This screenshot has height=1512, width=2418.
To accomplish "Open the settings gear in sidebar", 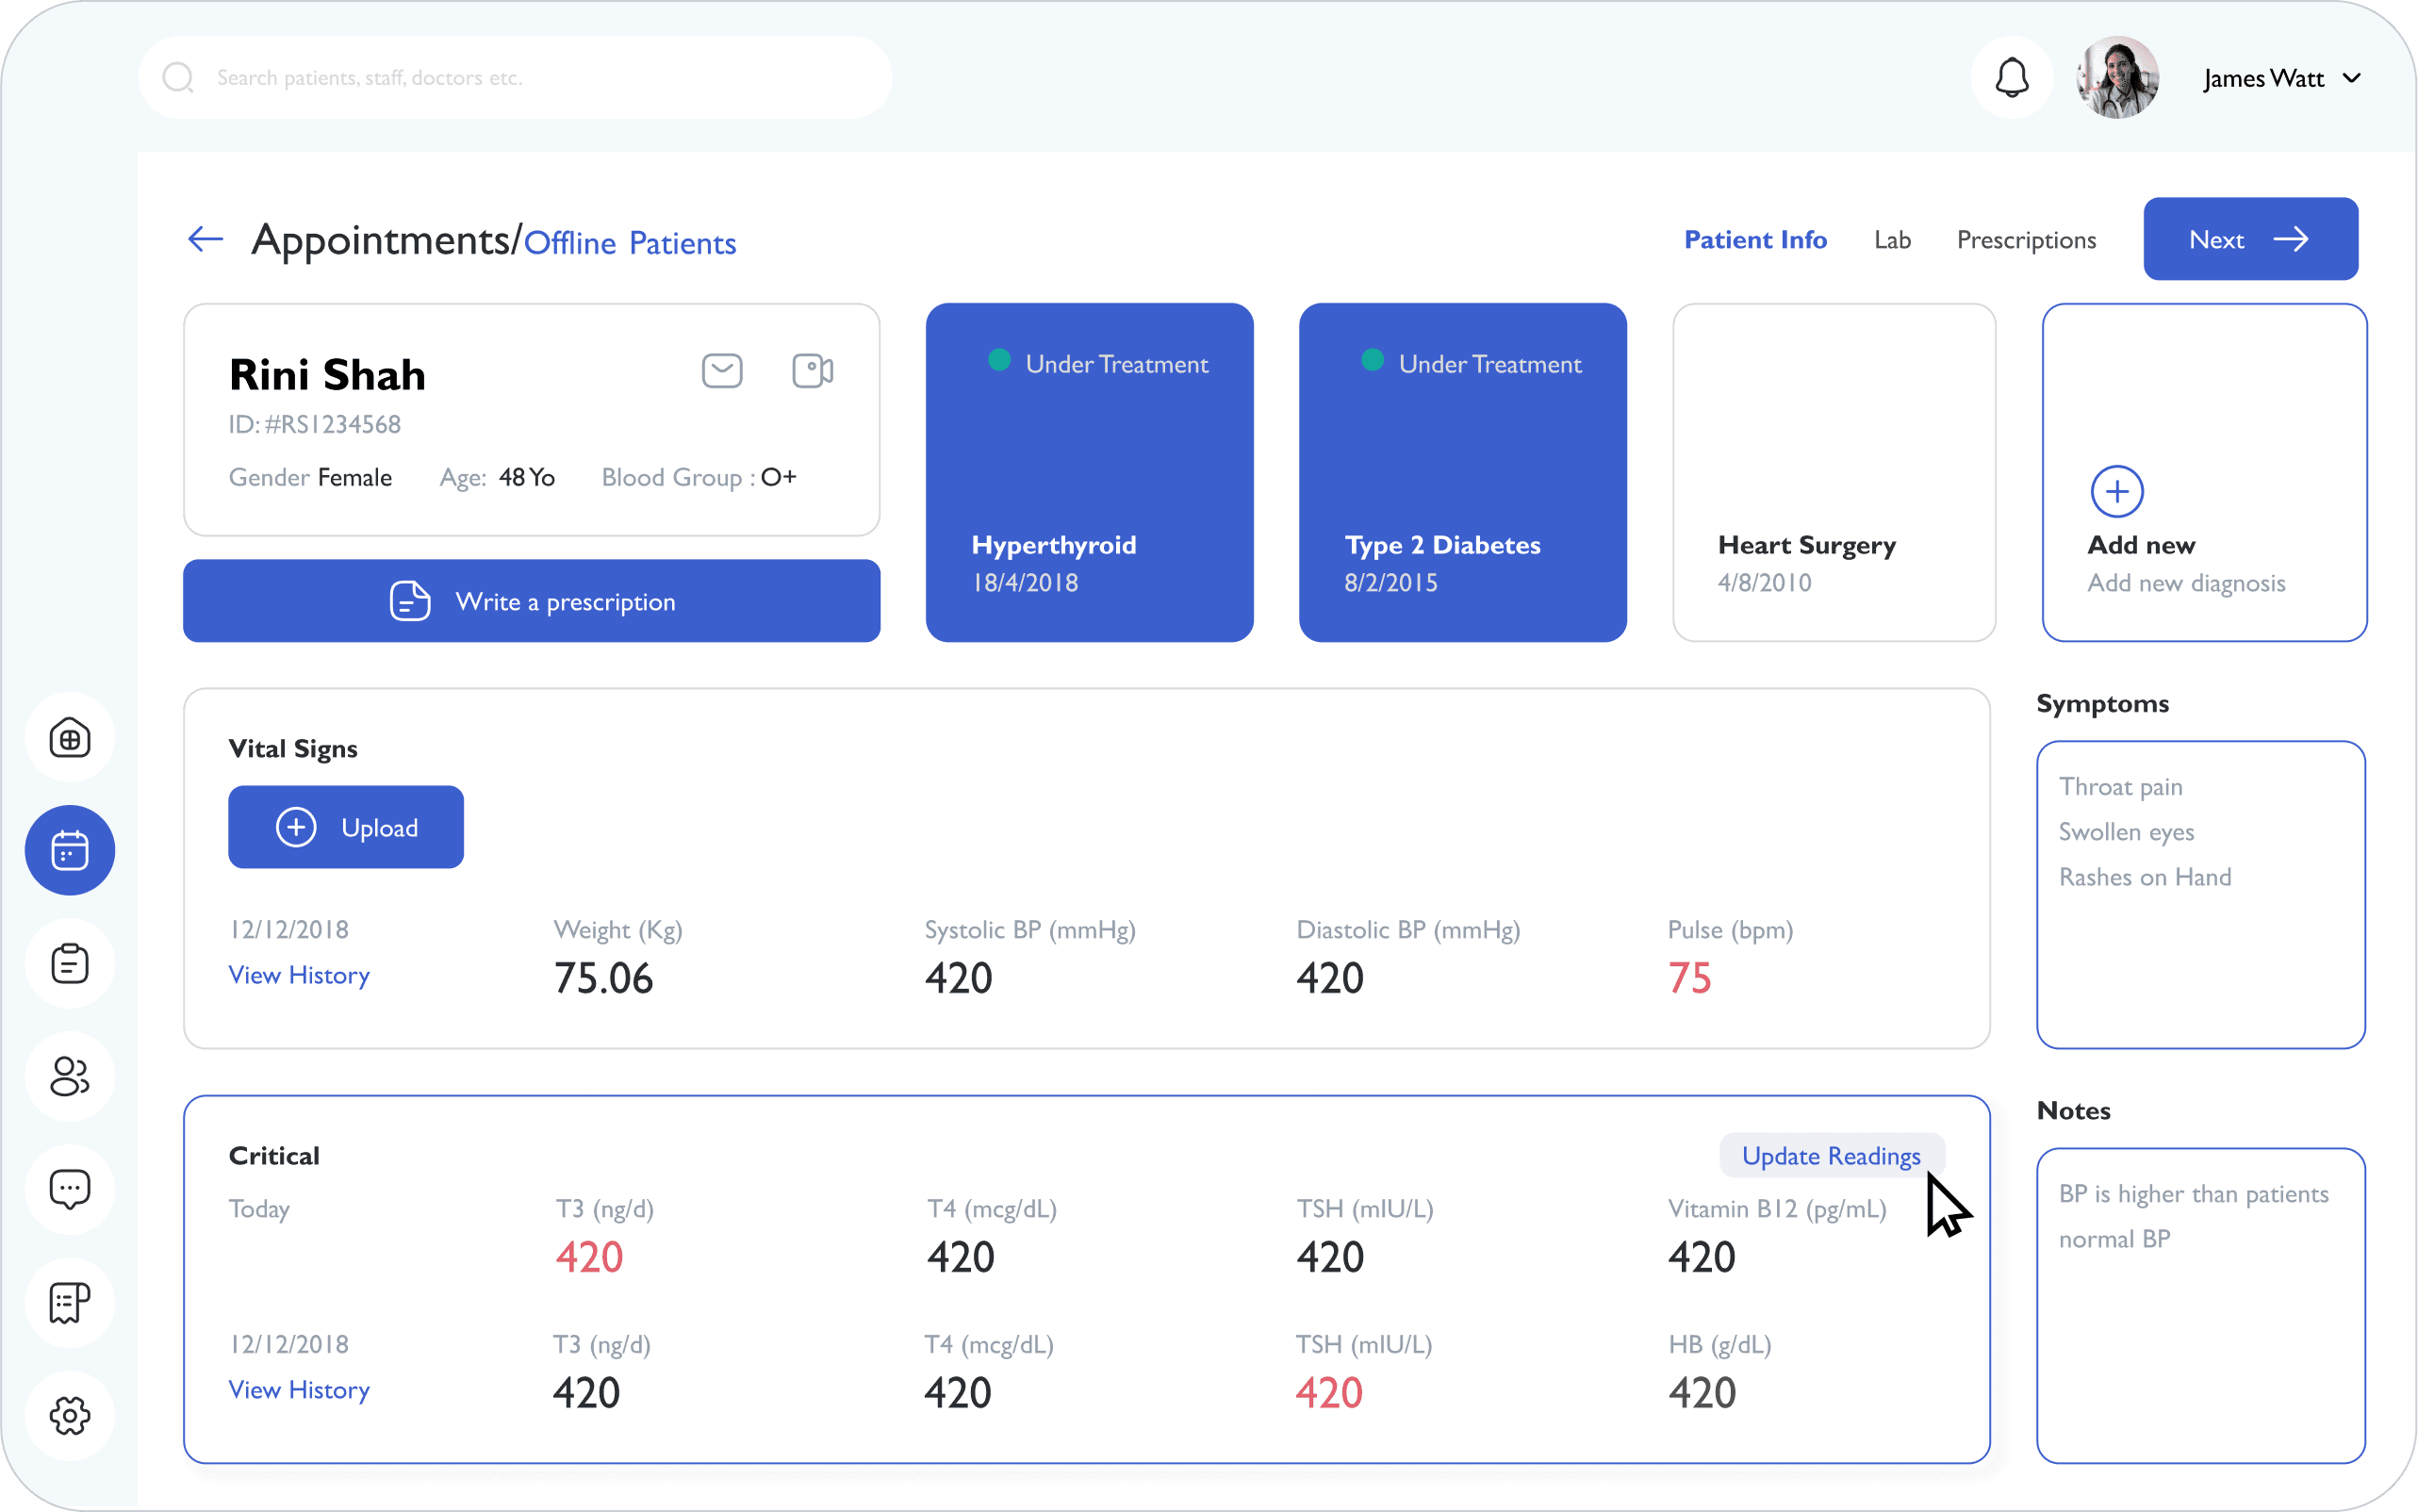I will point(70,1415).
